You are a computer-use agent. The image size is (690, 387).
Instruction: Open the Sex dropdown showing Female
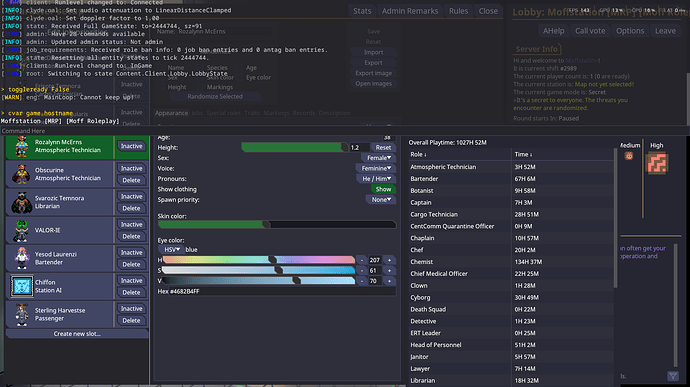coord(379,158)
